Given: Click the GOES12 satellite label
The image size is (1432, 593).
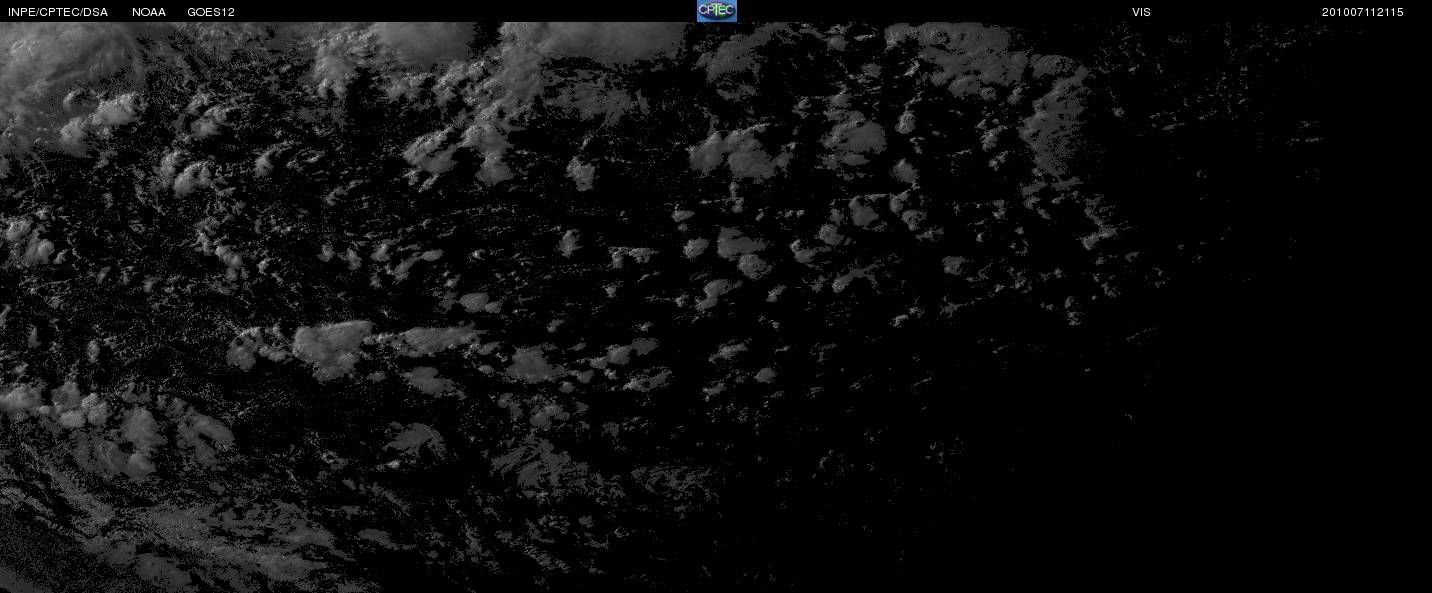Looking at the screenshot, I should [211, 12].
